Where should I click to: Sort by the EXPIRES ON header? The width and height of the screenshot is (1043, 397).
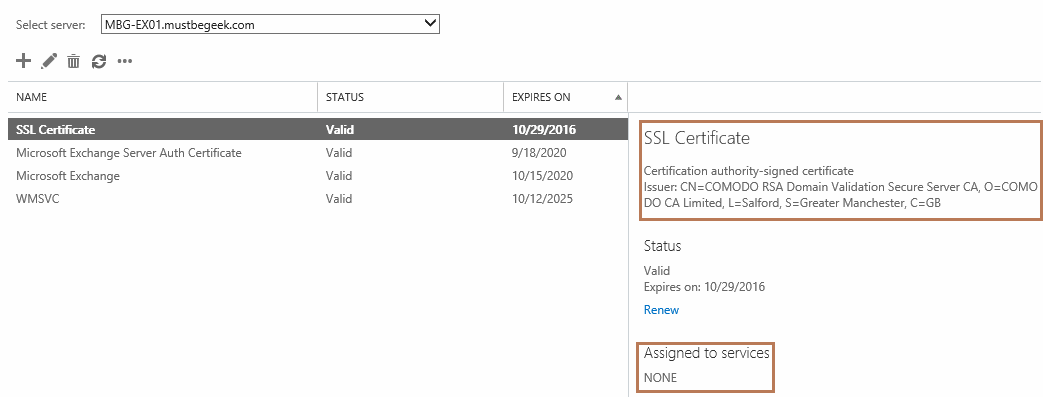tap(541, 97)
